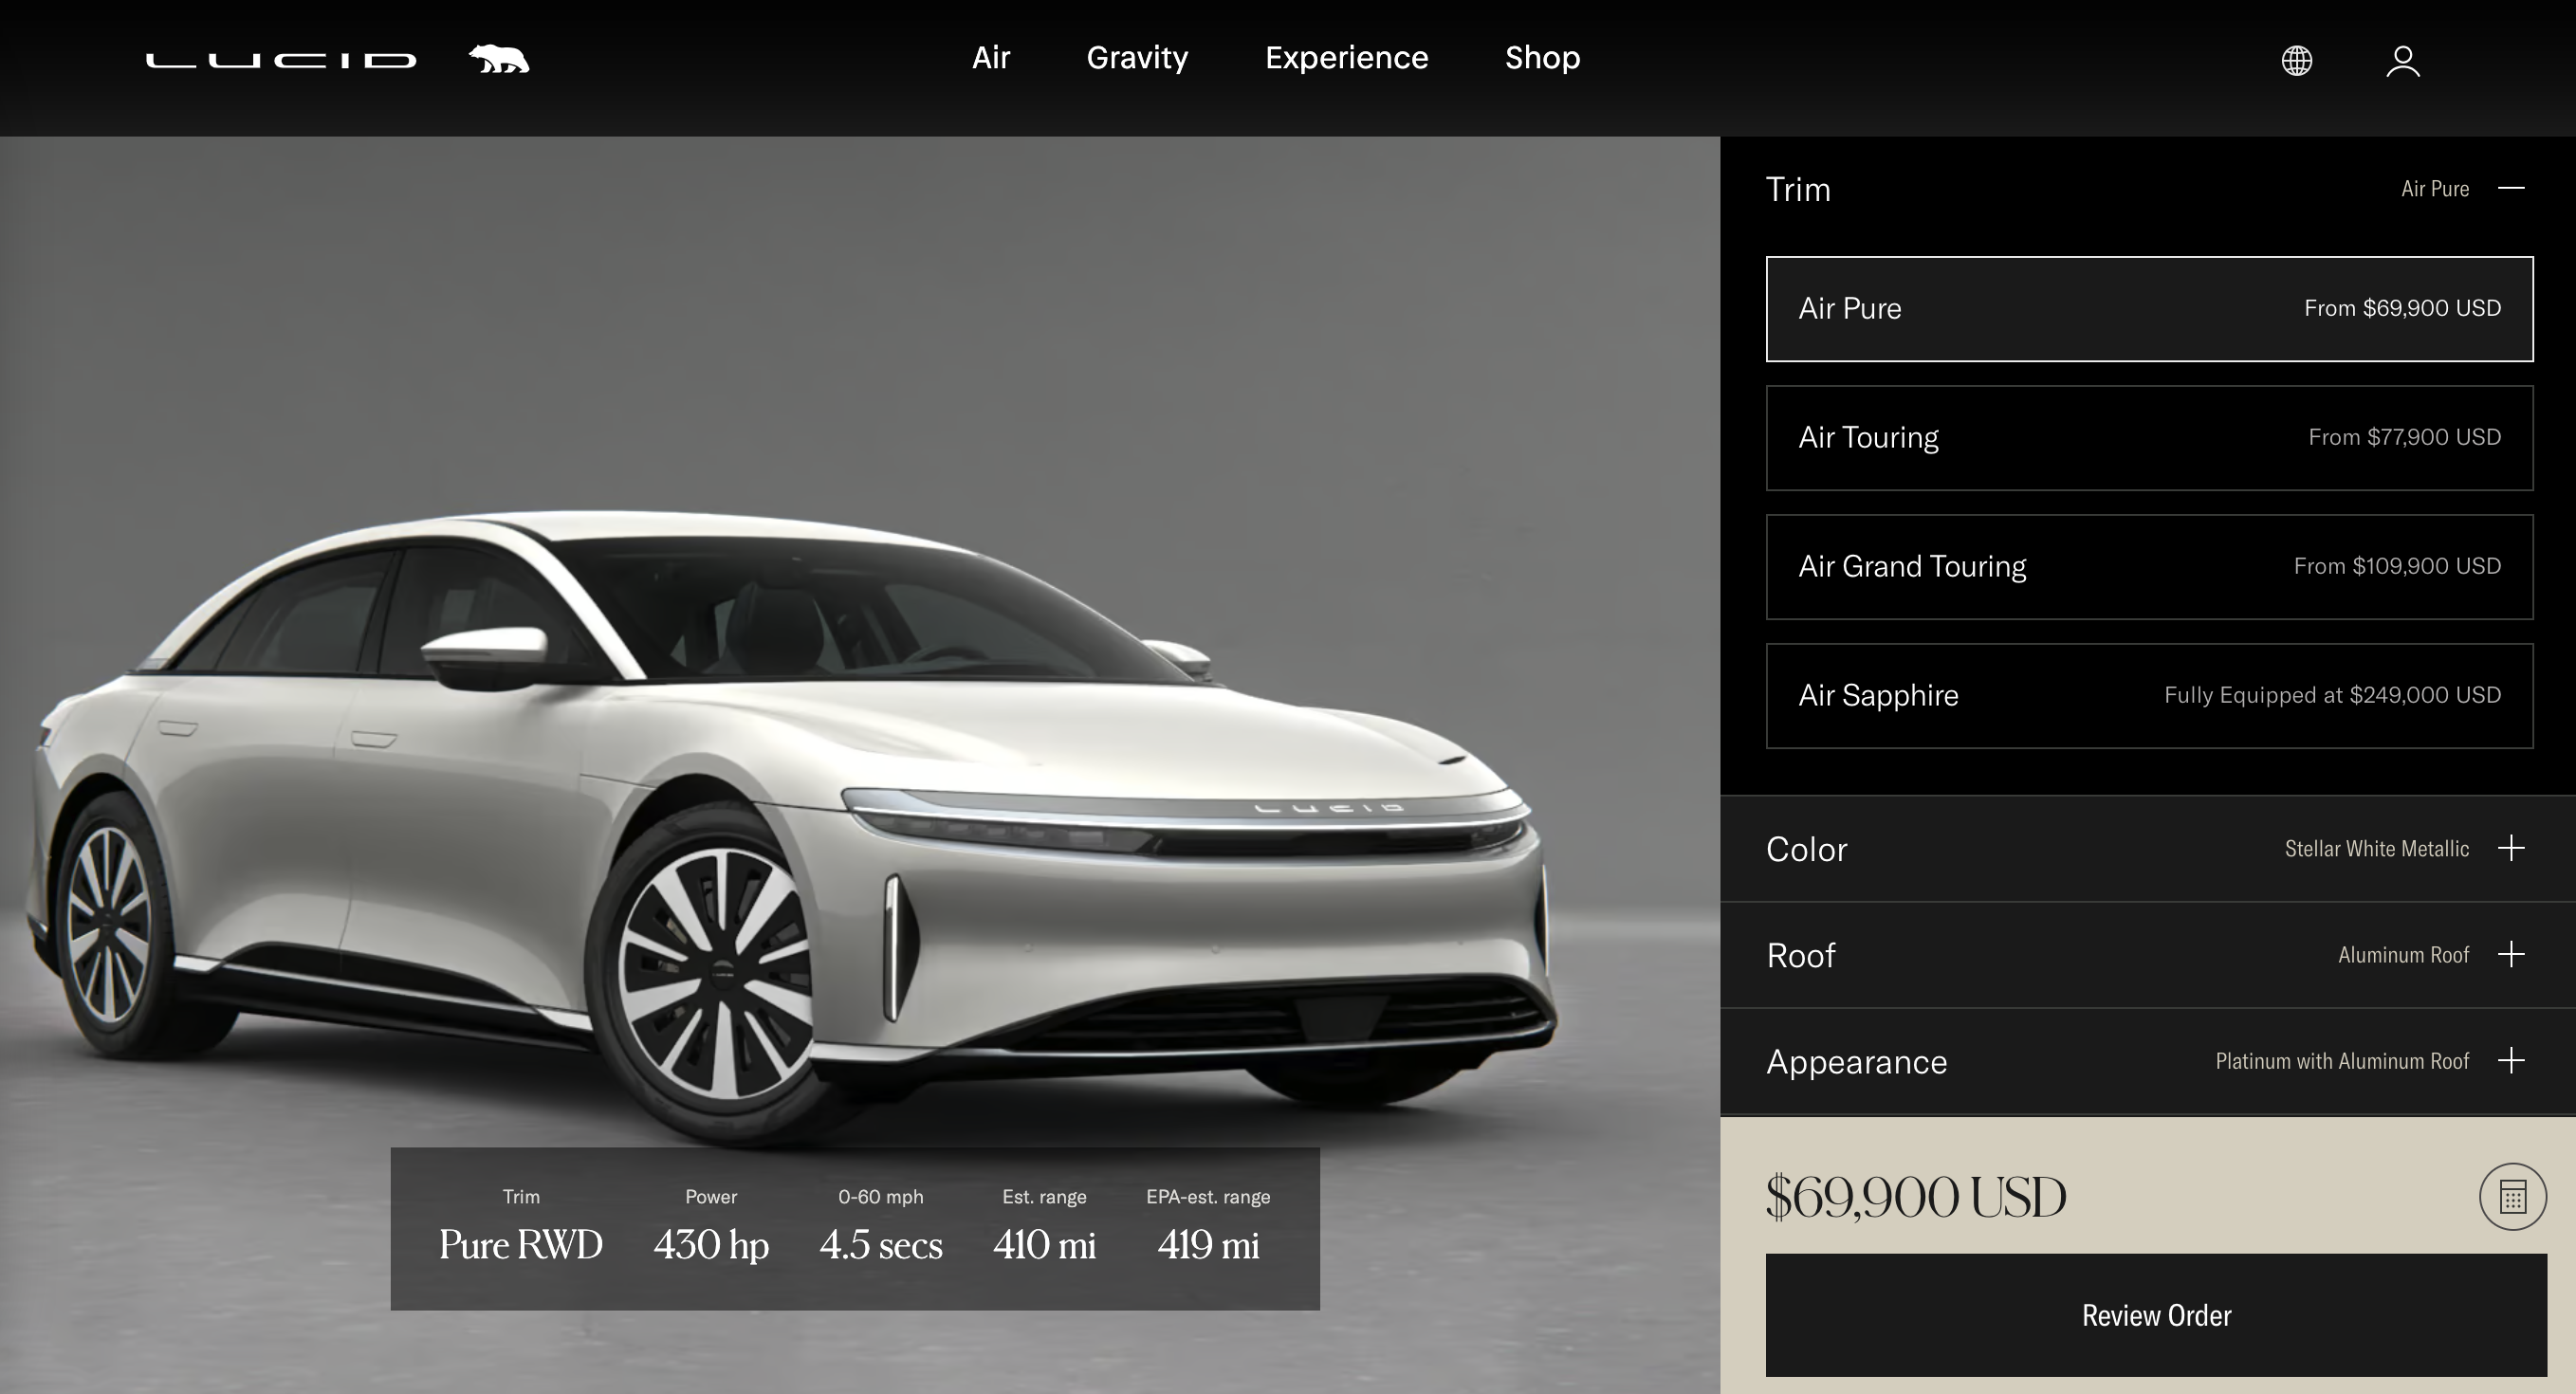The image size is (2576, 1394).
Task: Expand the Roof section
Action: [x=1801, y=955]
